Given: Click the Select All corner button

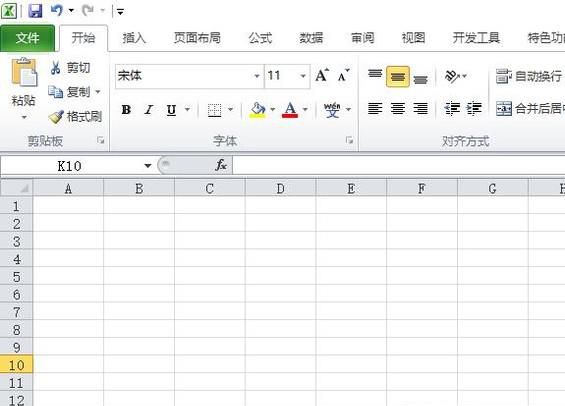Looking at the screenshot, I should pos(17,188).
